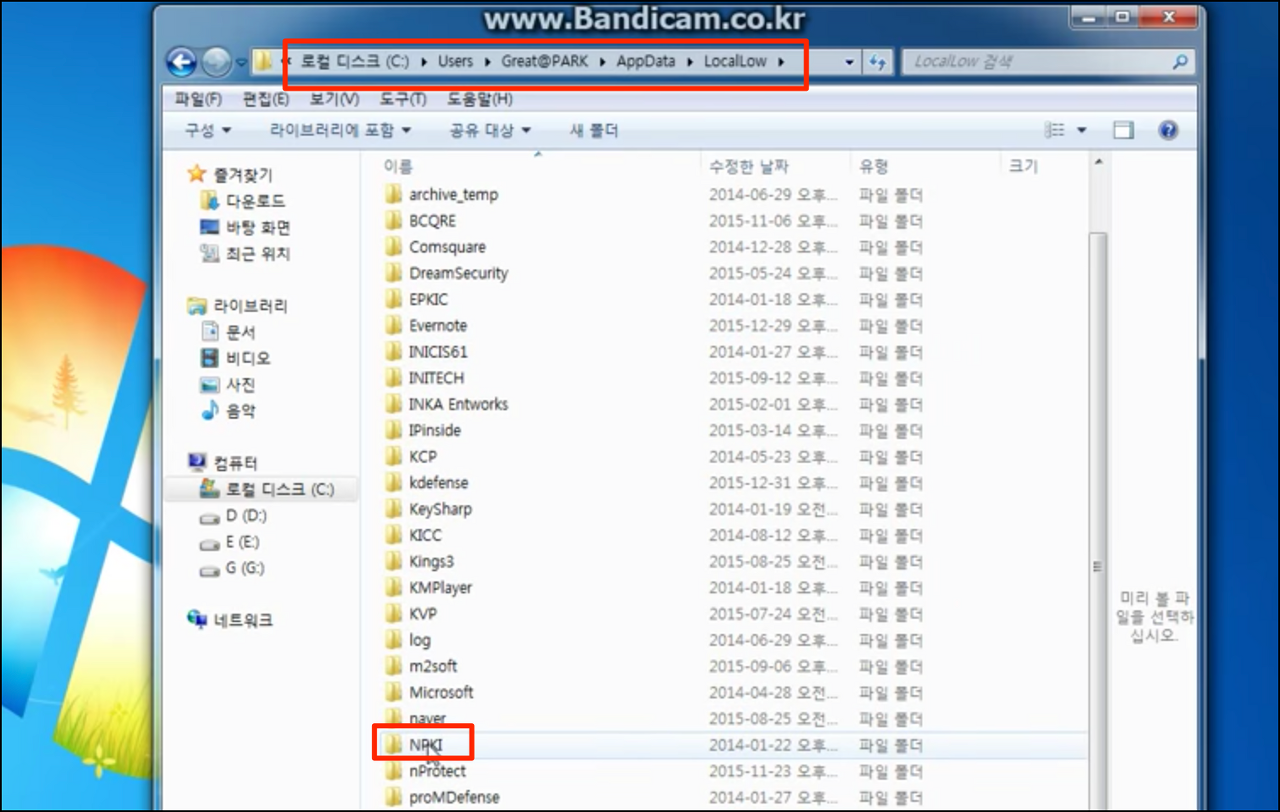
Task: Select the Evernote folder icon
Action: pyautogui.click(x=393, y=325)
